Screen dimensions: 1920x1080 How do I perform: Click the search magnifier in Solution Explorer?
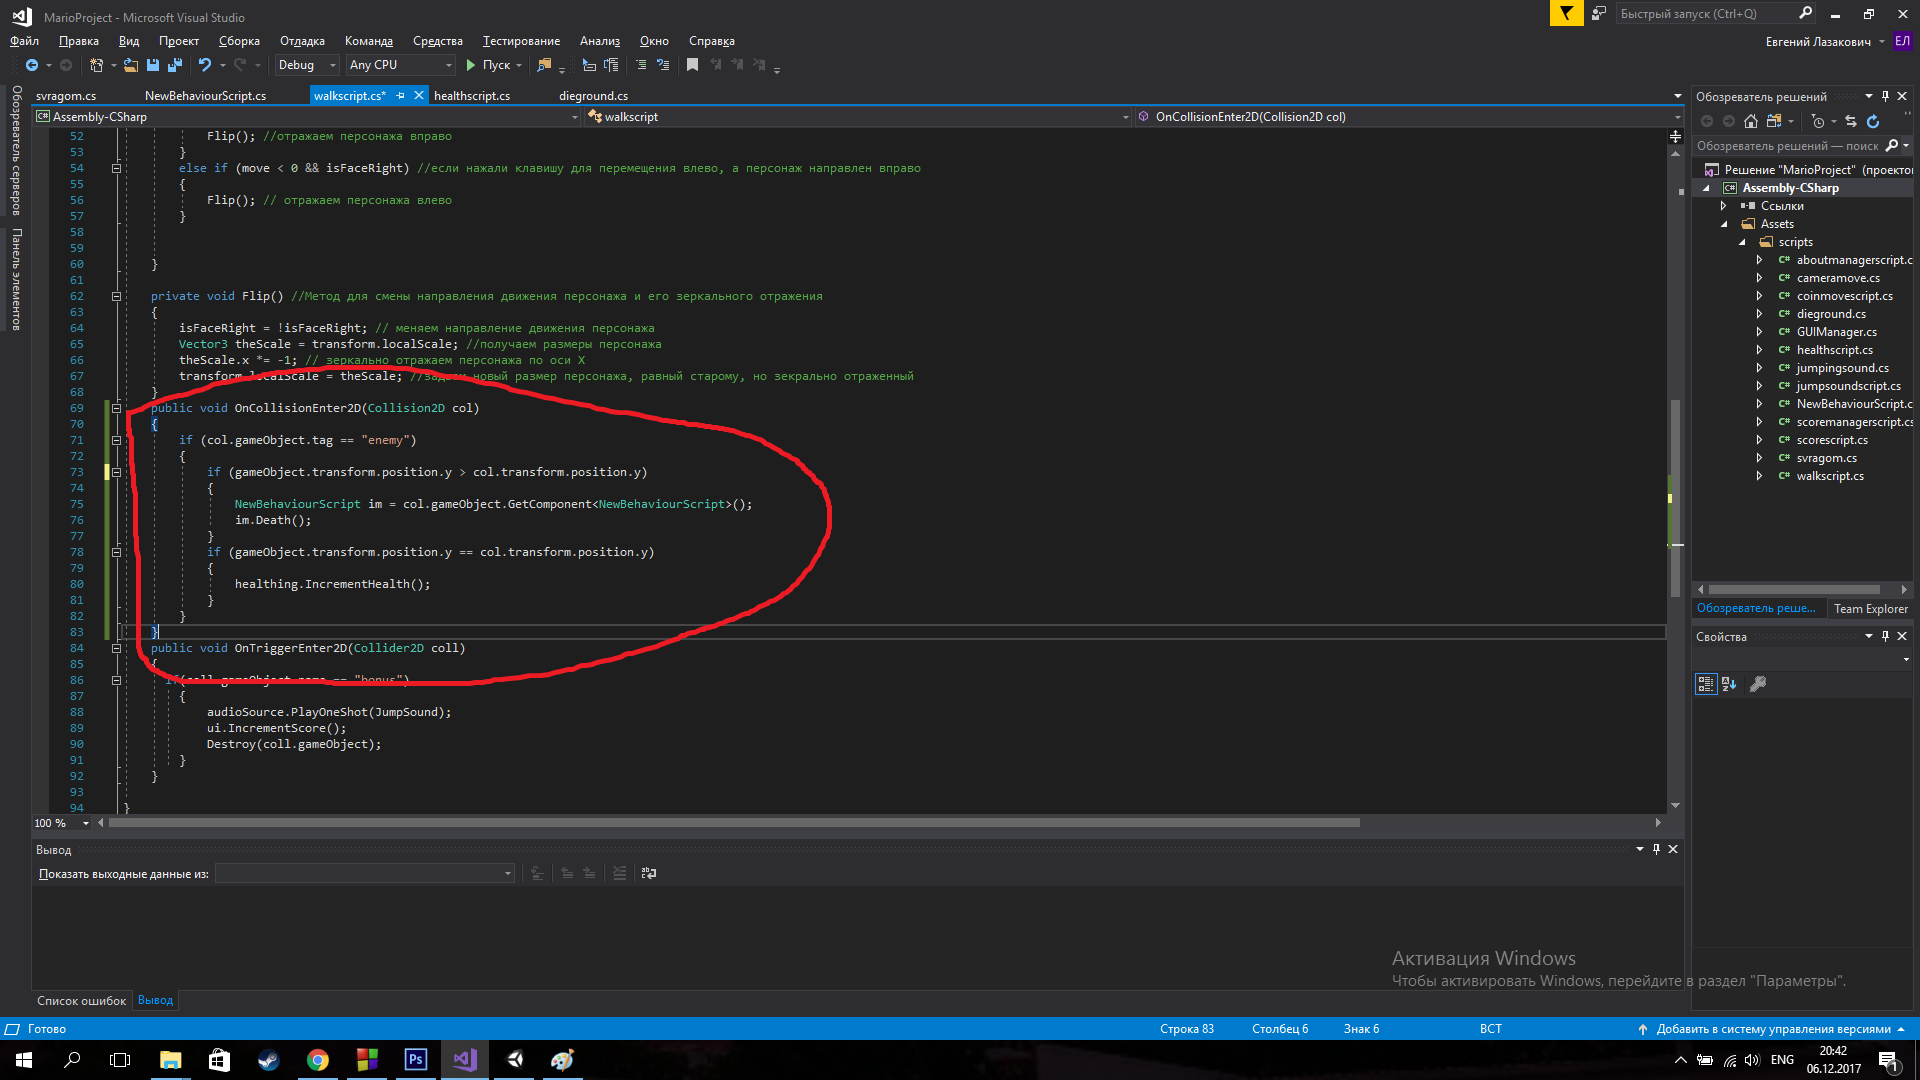(x=1892, y=146)
